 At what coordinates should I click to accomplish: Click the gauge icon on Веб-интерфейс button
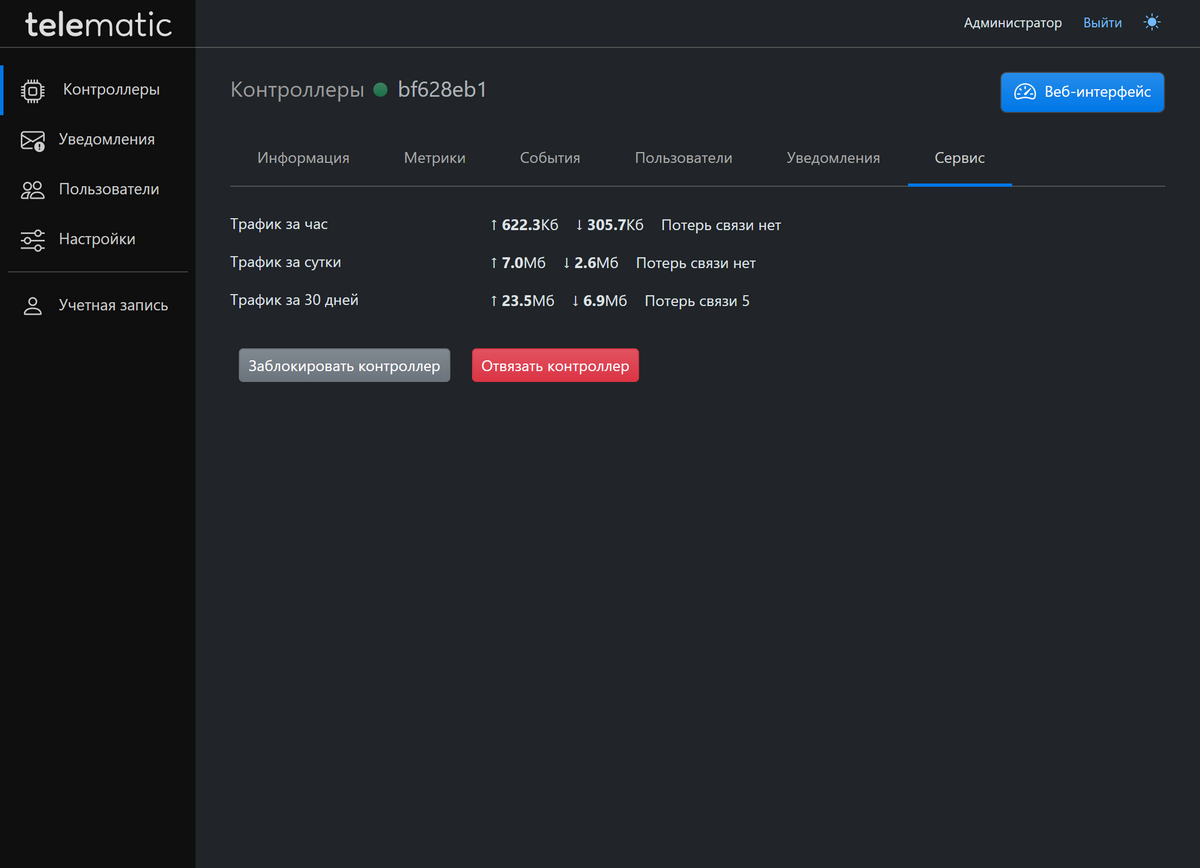point(1025,92)
